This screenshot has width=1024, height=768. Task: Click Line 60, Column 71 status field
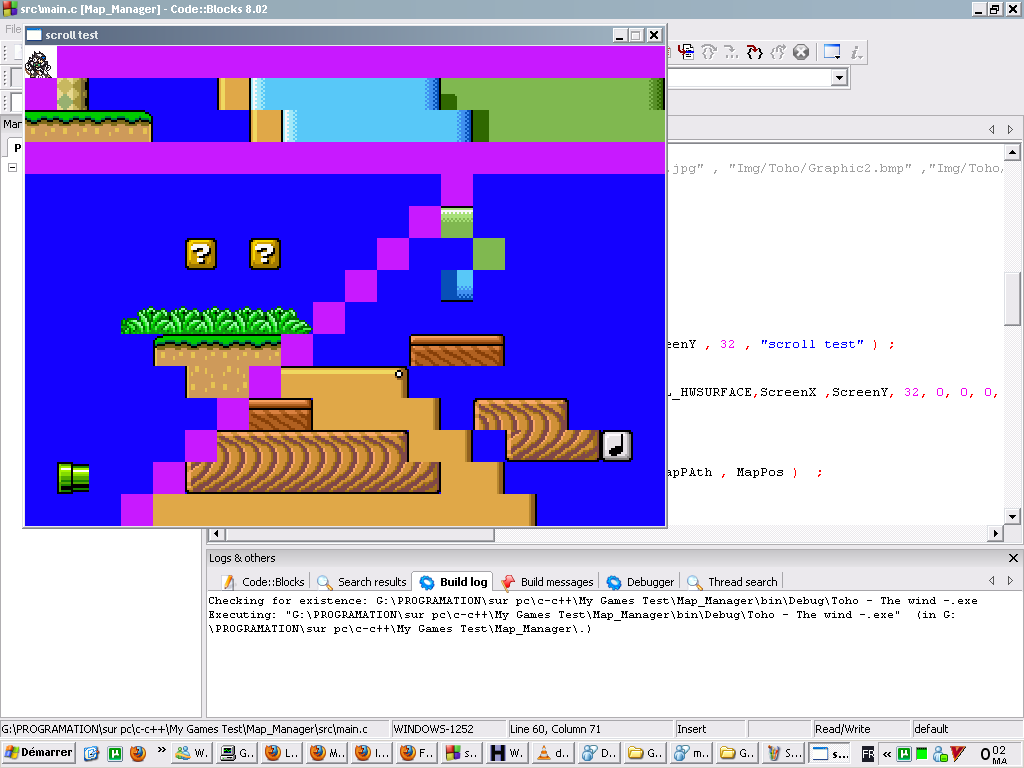coord(590,729)
